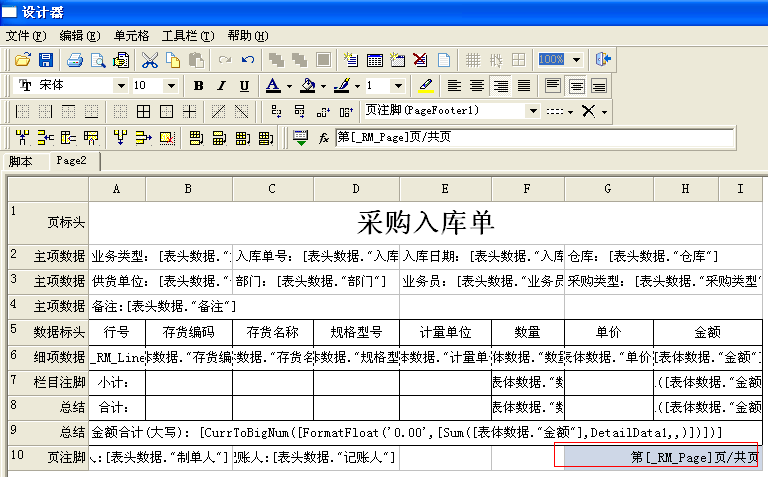768x477 pixels.
Task: Click the add new page icon
Action: tap(351, 60)
